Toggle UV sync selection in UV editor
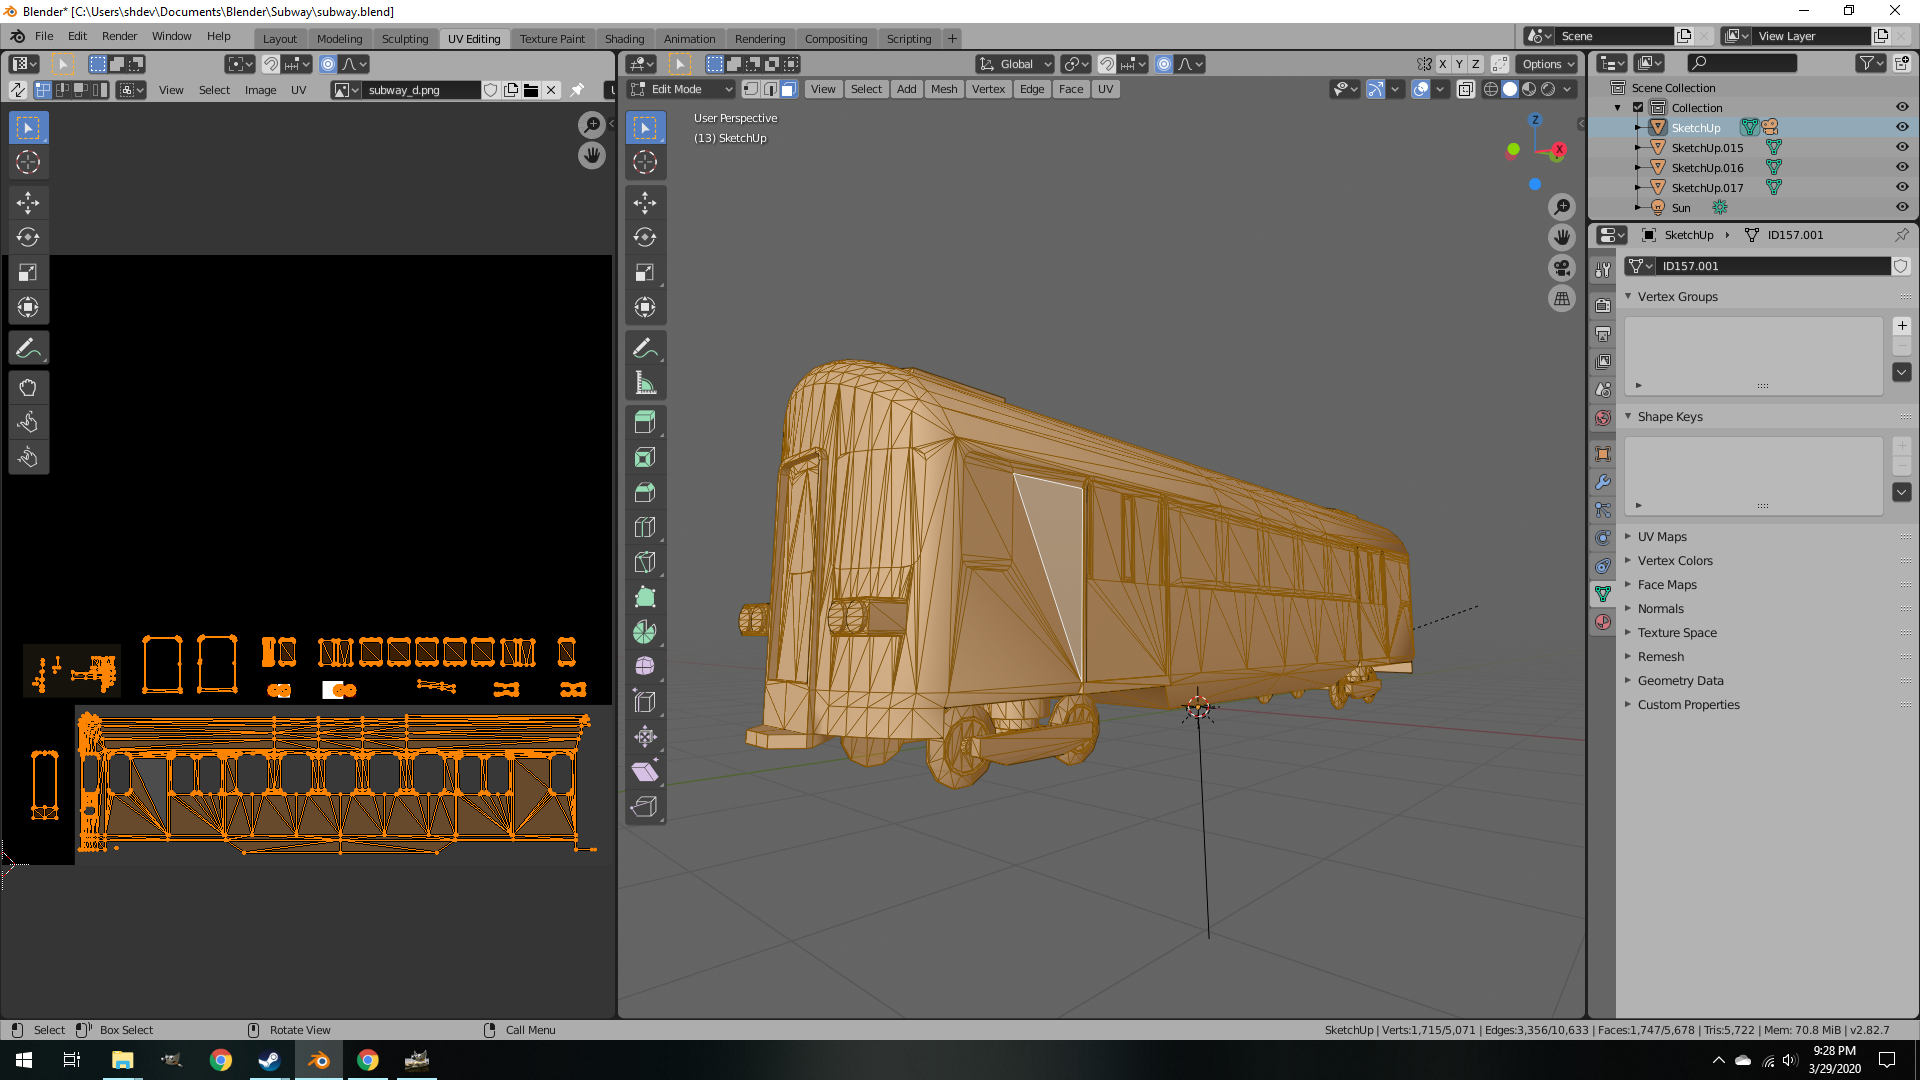1920x1080 pixels. [x=18, y=90]
